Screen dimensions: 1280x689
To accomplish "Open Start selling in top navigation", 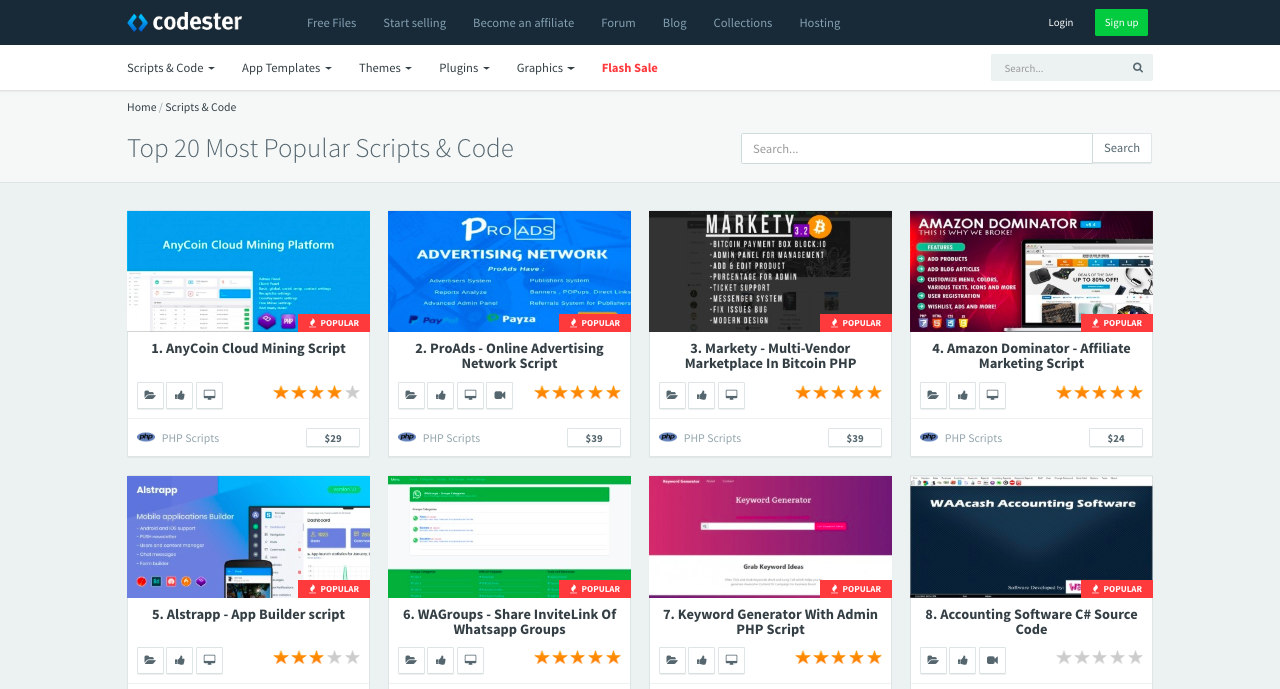I will click(x=415, y=23).
